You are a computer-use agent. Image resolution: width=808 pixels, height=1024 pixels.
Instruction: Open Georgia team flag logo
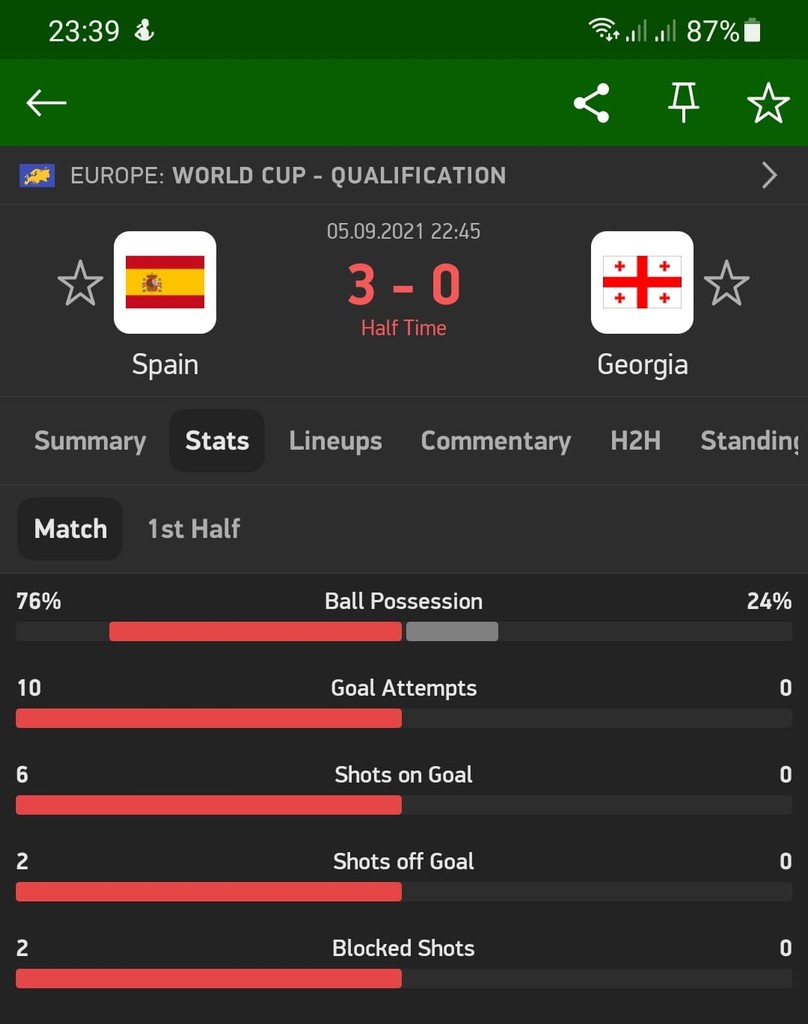tap(642, 282)
